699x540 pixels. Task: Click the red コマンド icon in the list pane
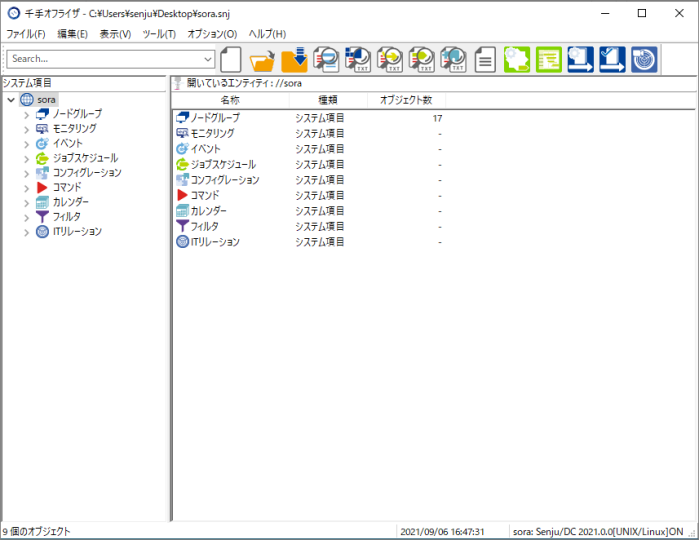(182, 195)
